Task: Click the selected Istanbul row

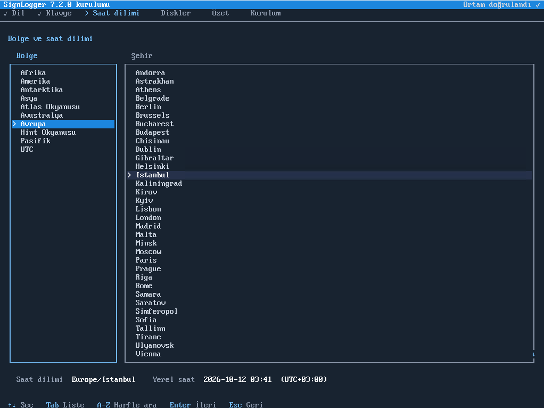Action: [330, 175]
